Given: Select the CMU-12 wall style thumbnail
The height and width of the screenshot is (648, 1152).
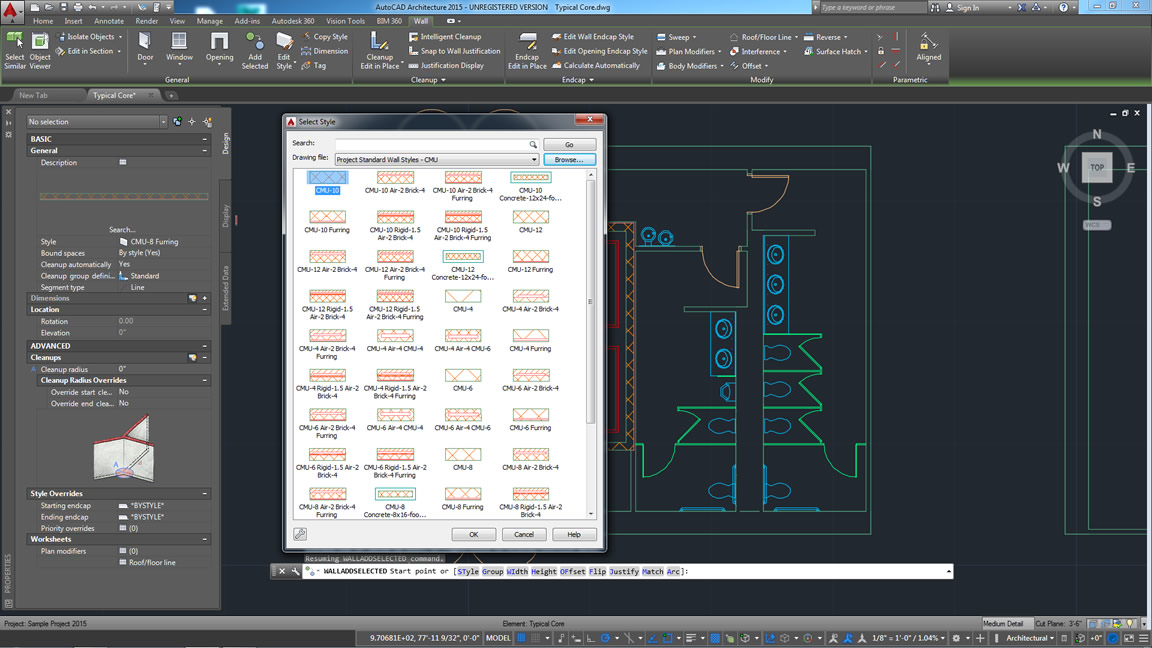Looking at the screenshot, I should click(530, 221).
